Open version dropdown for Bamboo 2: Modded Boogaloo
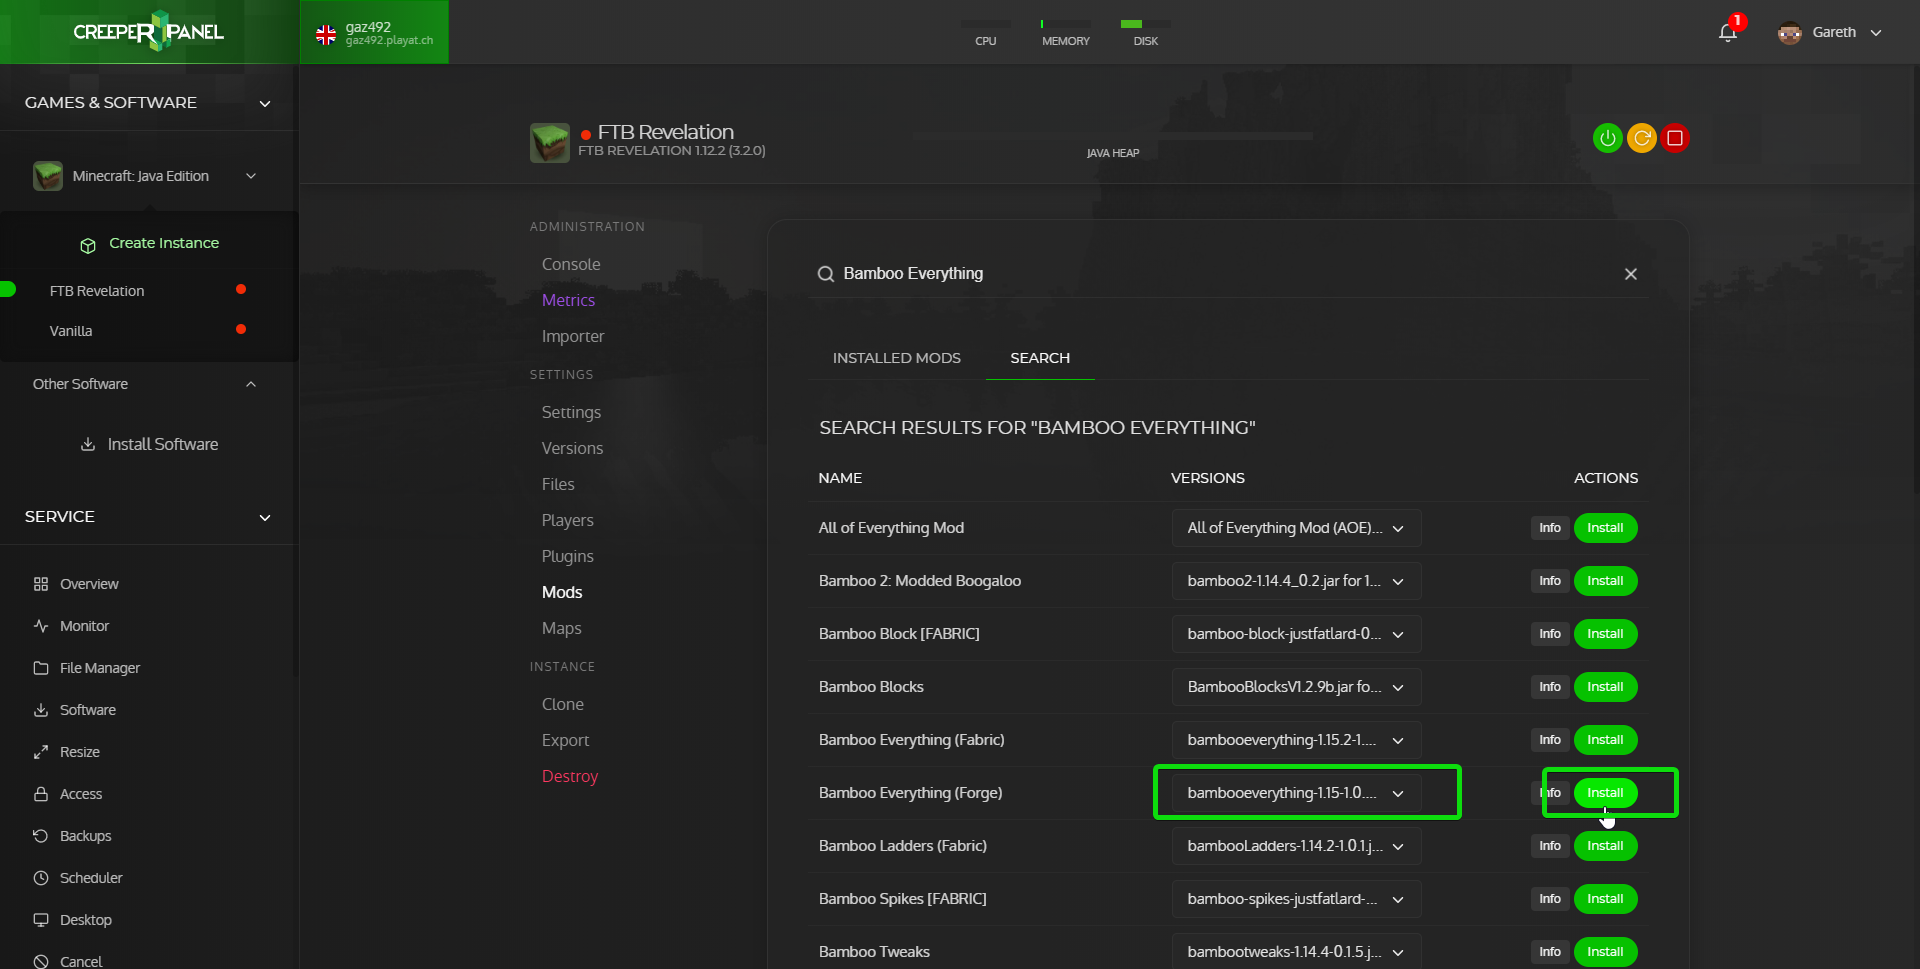1920x969 pixels. pos(1296,581)
